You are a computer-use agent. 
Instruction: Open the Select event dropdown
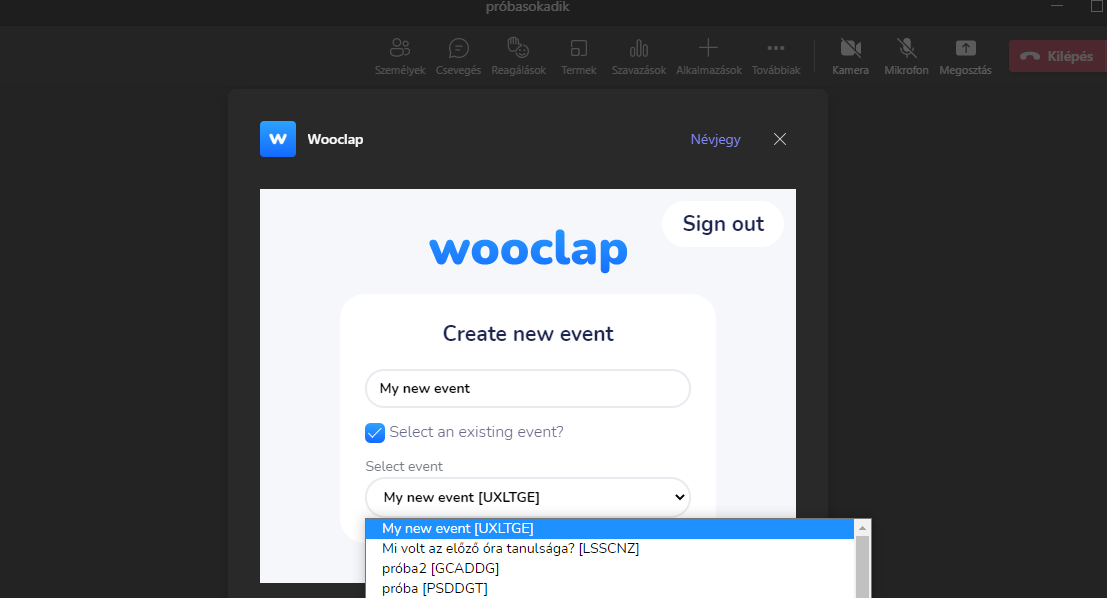[x=527, y=497]
